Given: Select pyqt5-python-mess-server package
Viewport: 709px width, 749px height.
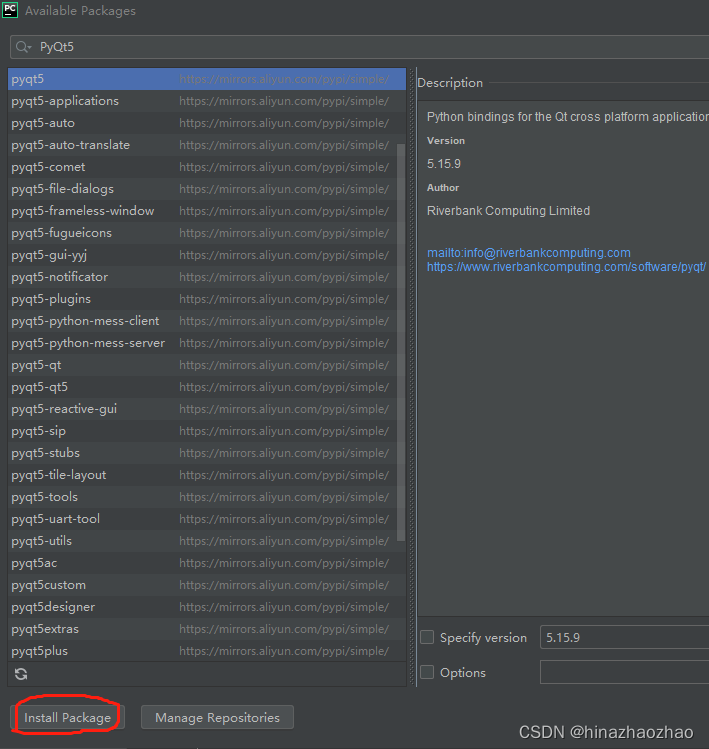Looking at the screenshot, I should (x=207, y=342).
